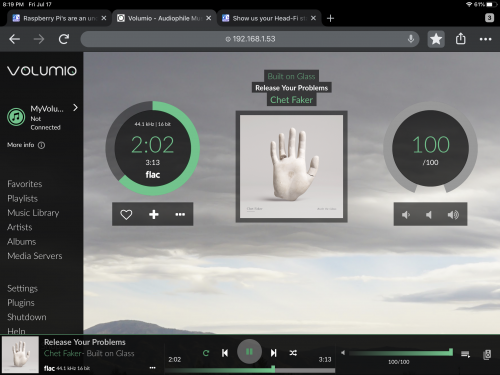Open Plugins in sidebar
This screenshot has height=375, width=500.
[21, 303]
